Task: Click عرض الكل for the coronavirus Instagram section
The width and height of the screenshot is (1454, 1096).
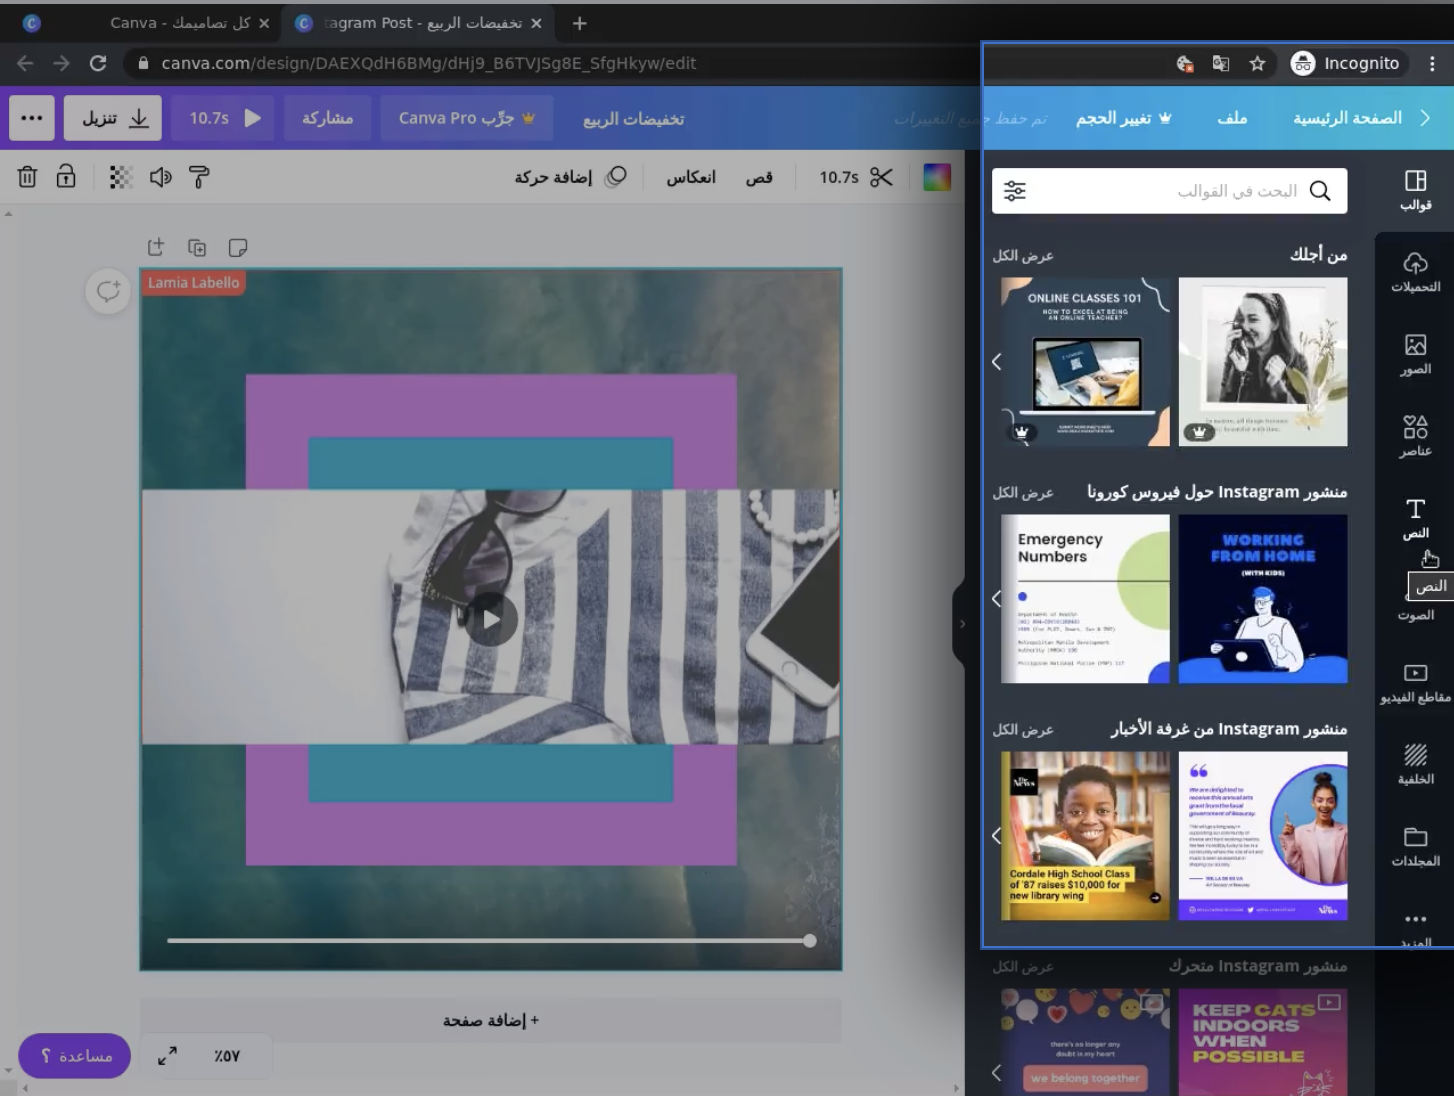Action: (x=1023, y=493)
